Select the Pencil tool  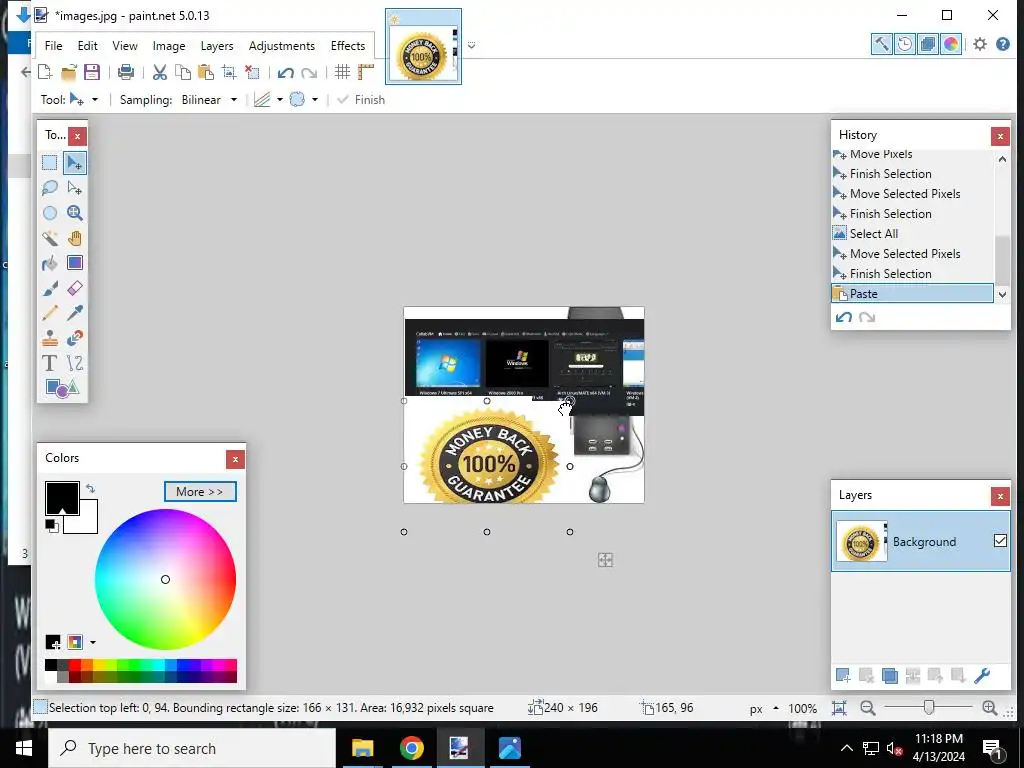click(x=50, y=313)
